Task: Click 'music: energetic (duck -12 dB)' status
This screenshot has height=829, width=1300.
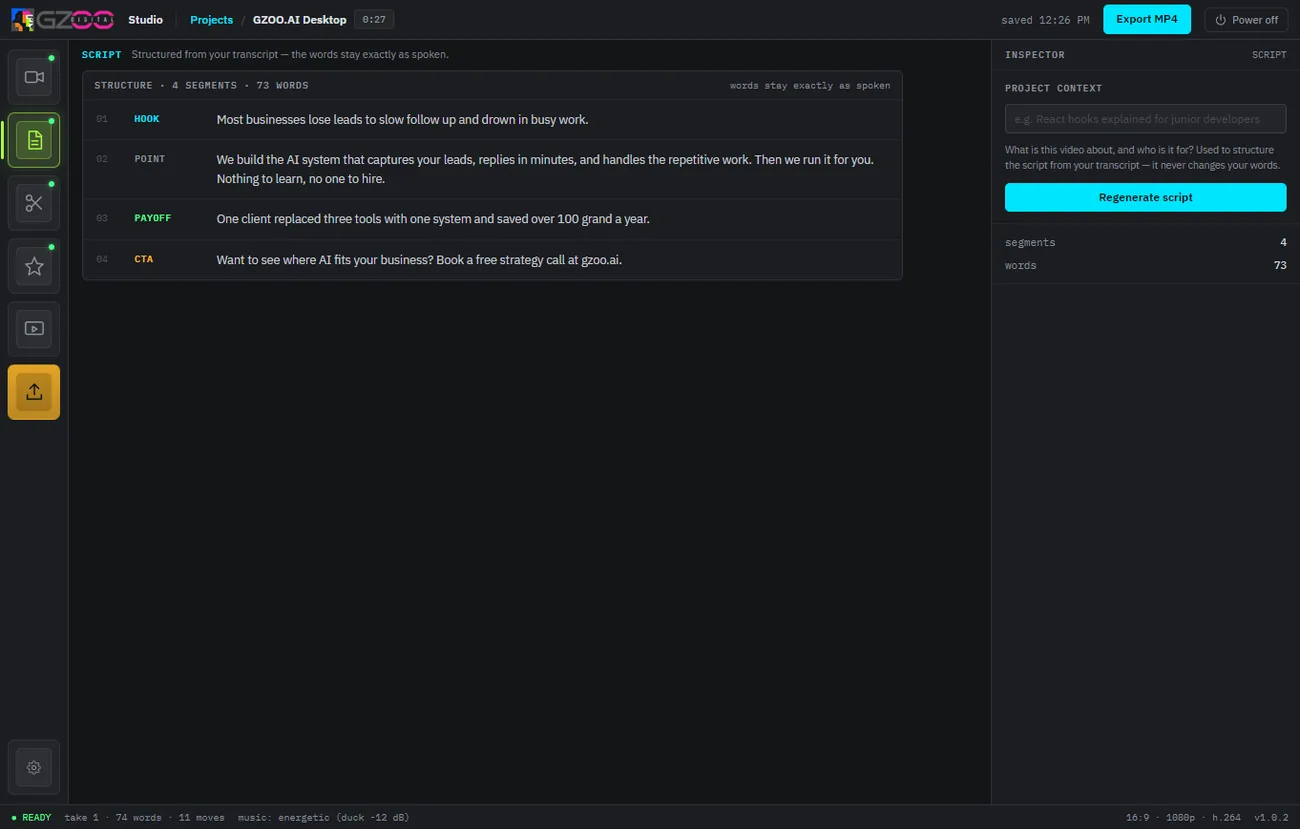Action: pyautogui.click(x=323, y=817)
